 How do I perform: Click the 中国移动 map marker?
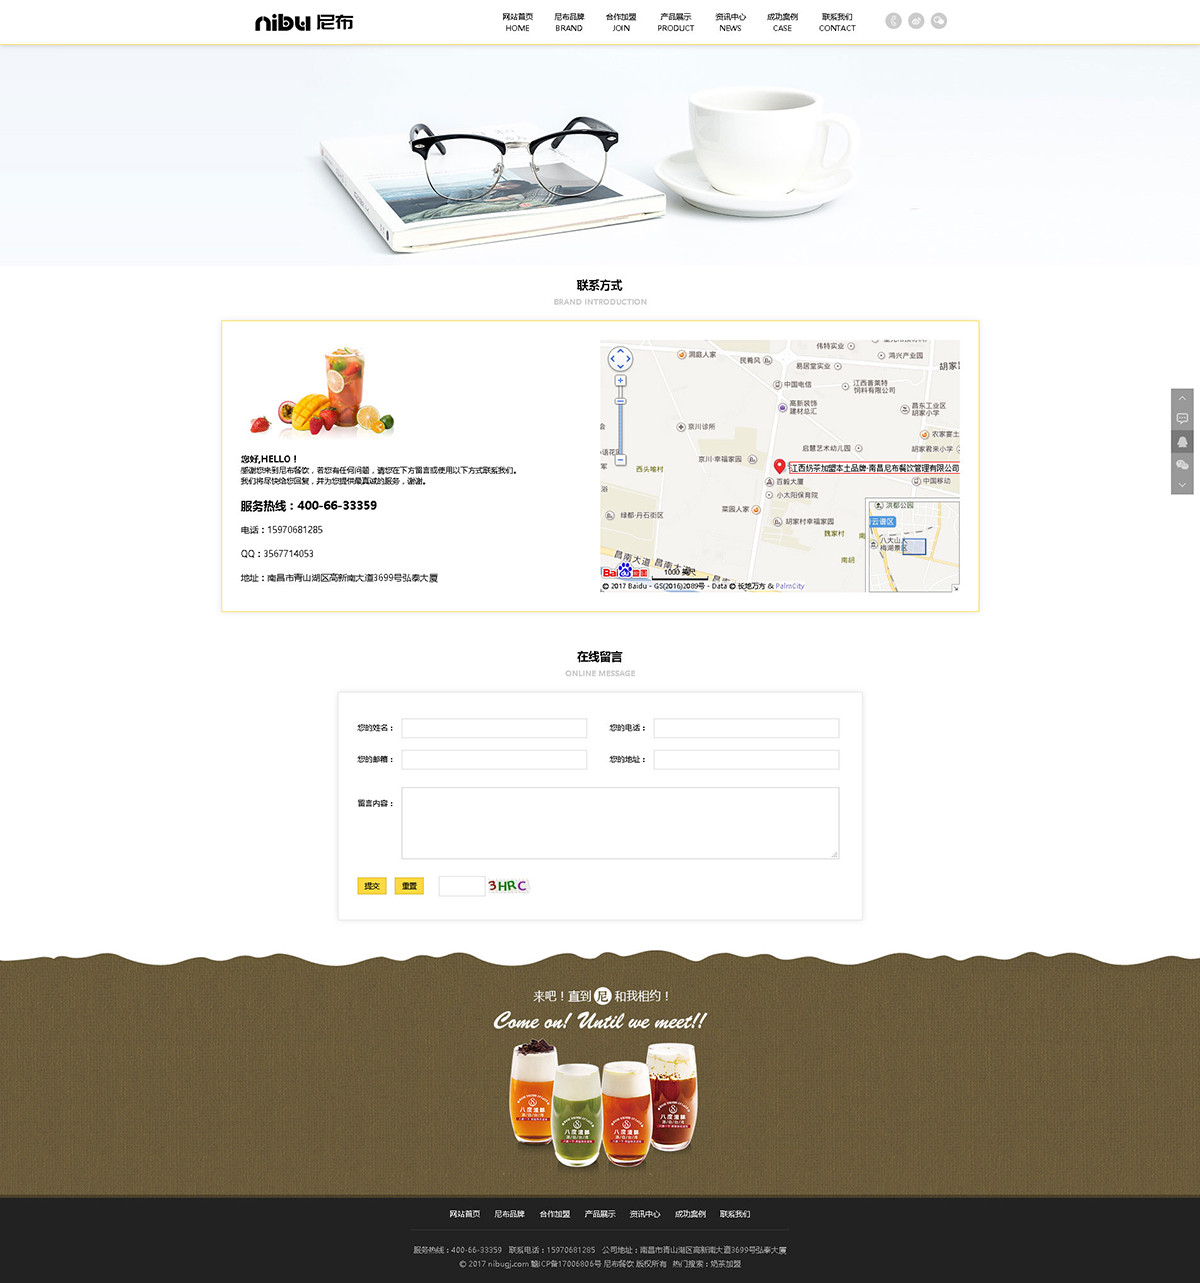pyautogui.click(x=916, y=481)
